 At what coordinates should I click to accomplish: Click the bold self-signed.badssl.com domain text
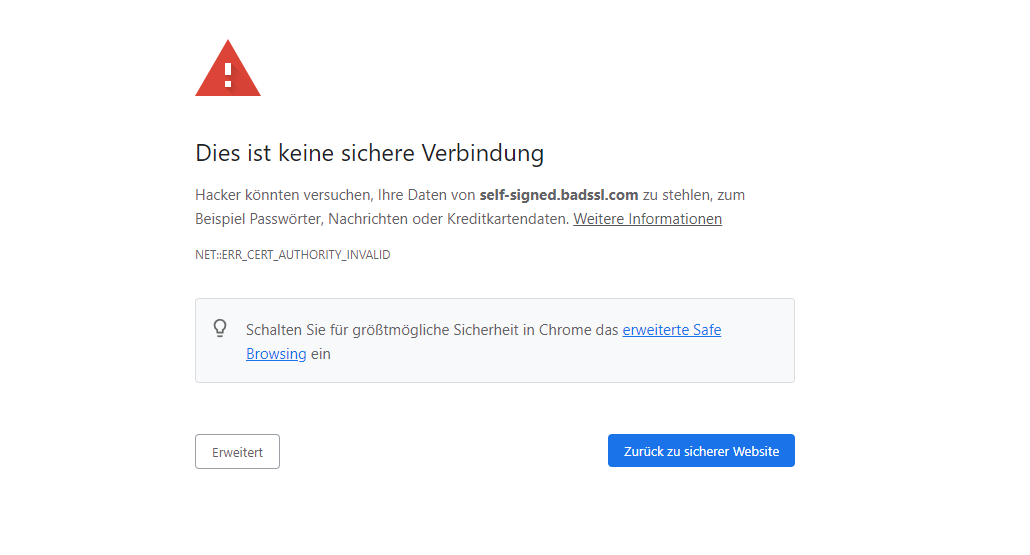[x=558, y=195]
